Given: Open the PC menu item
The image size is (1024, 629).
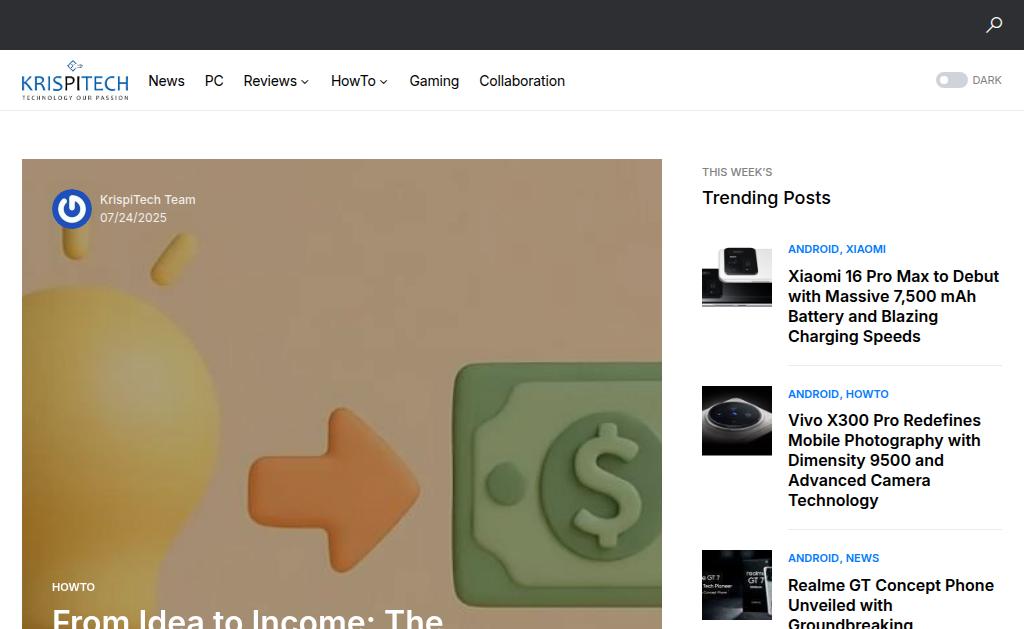Looking at the screenshot, I should 214,81.
